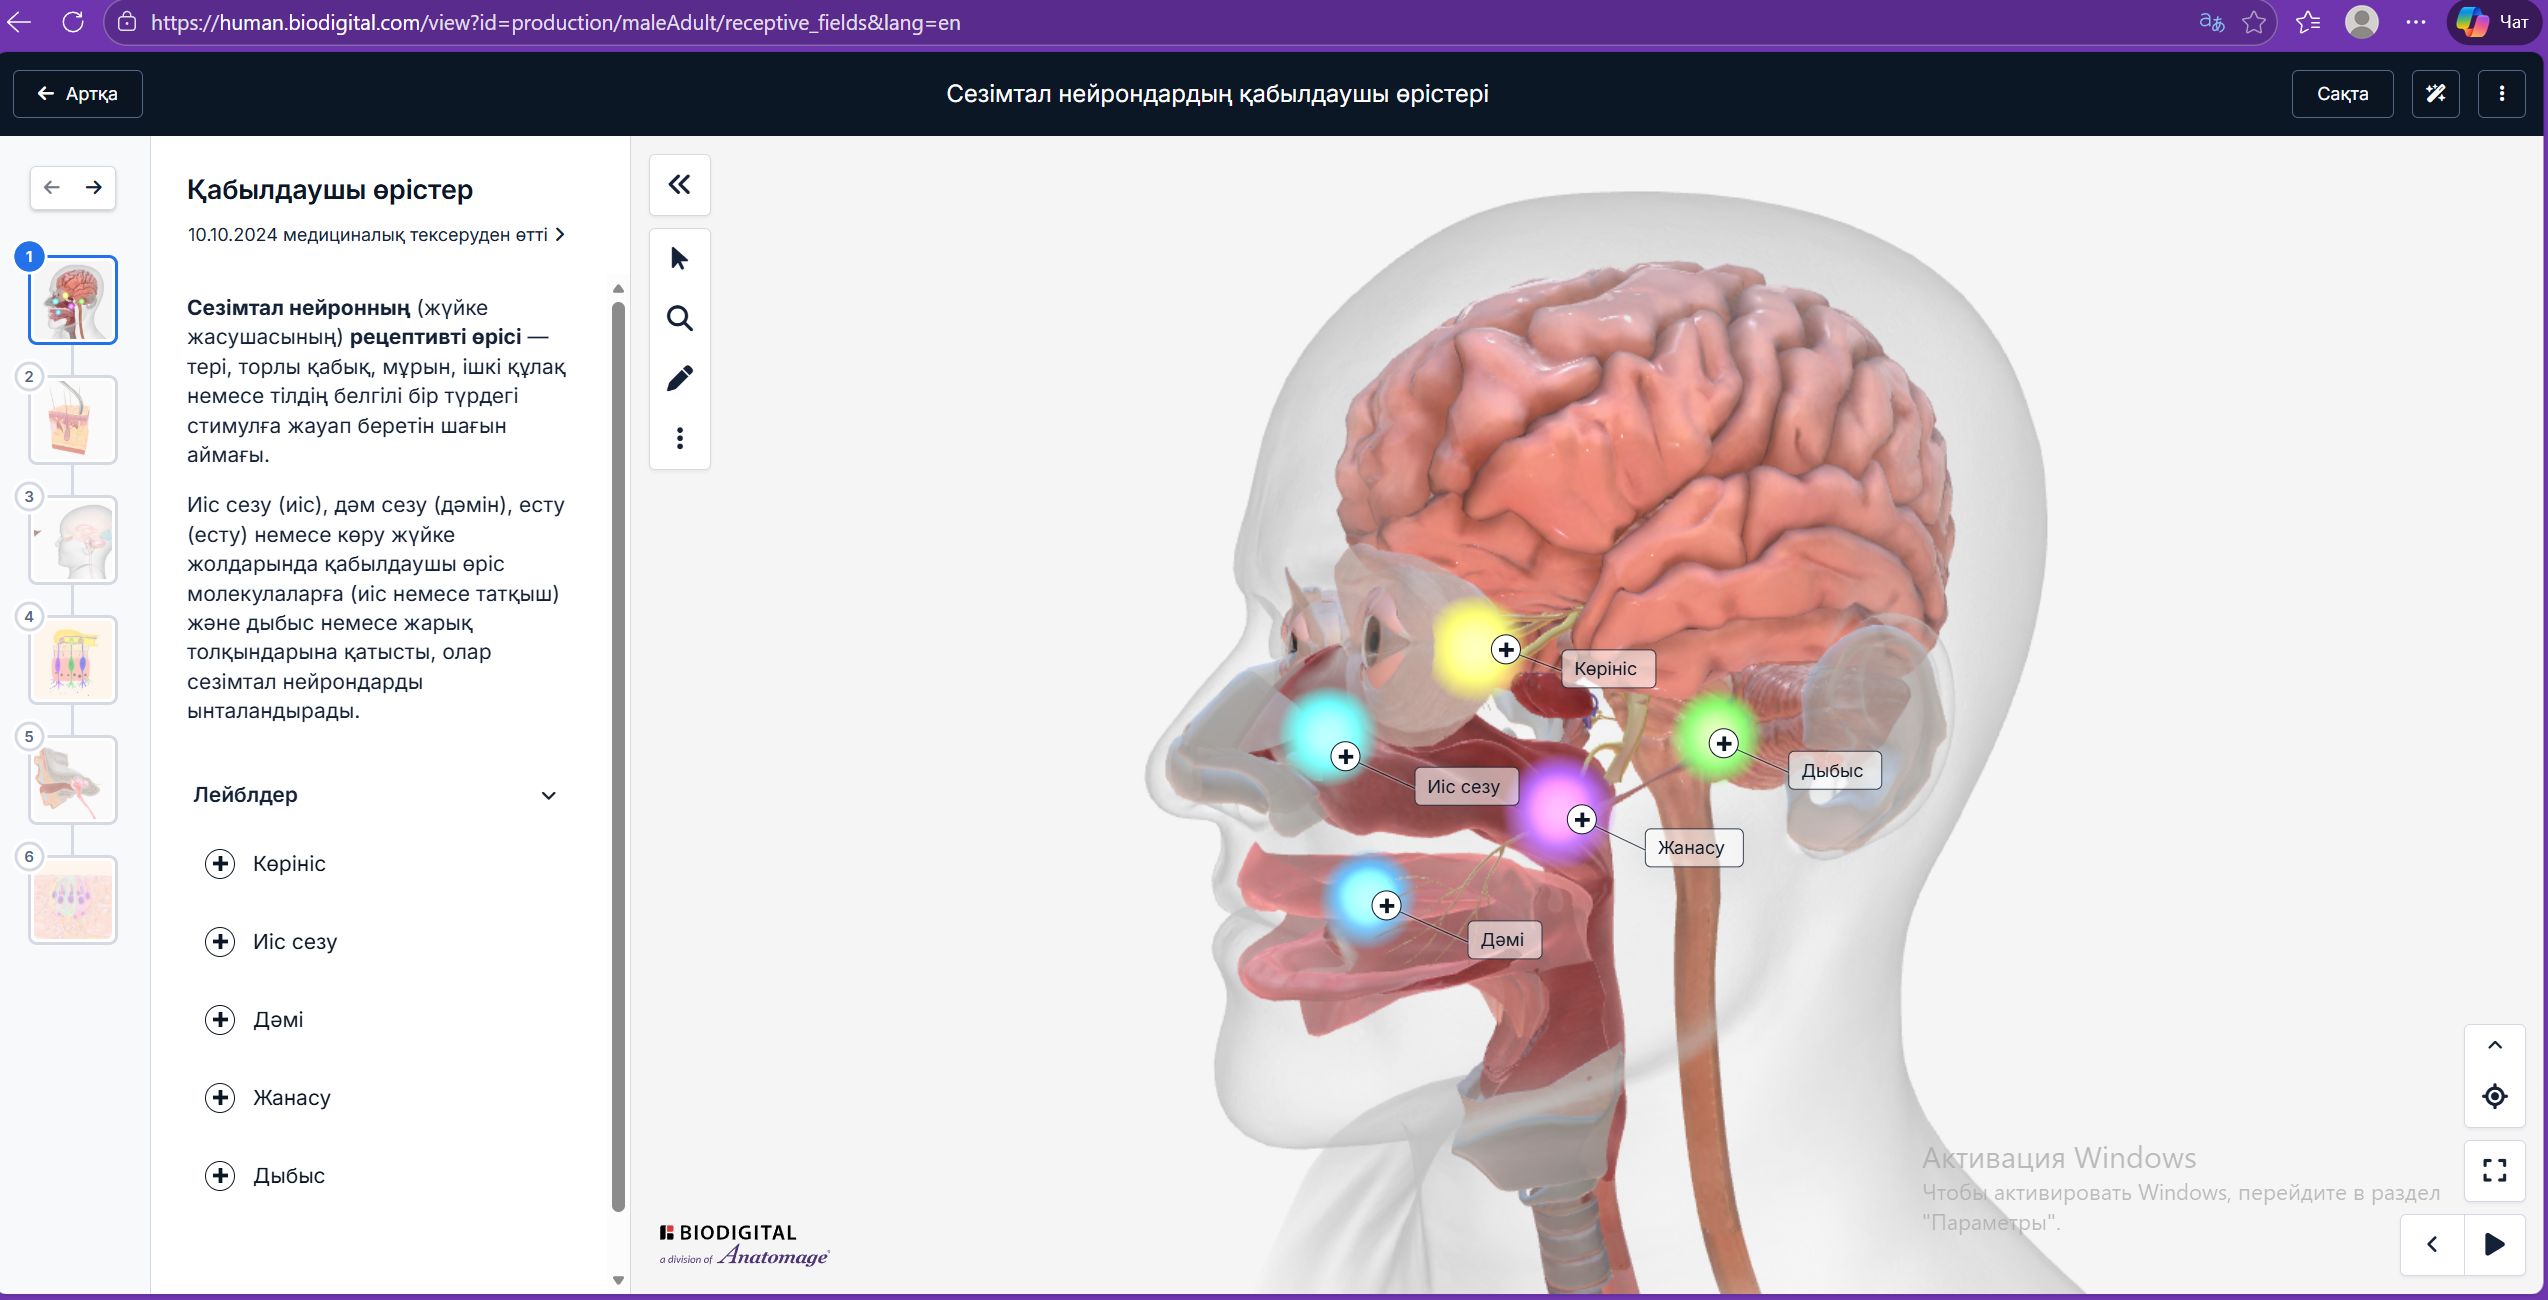This screenshot has height=1300, width=2548.
Task: Open the header three-dot options menu
Action: point(2501,94)
